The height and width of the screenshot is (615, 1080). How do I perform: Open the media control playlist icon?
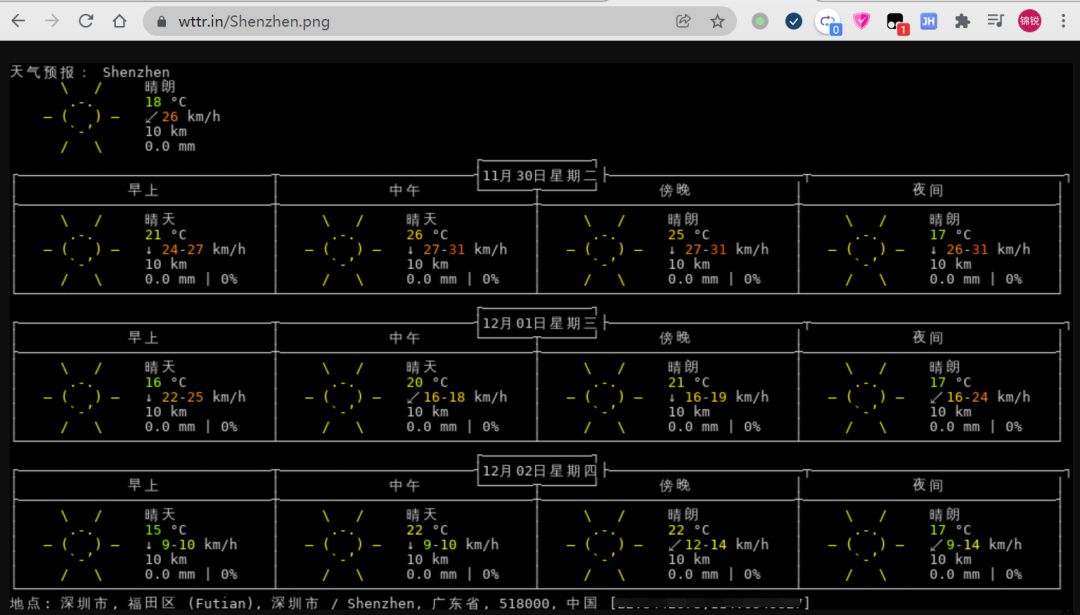[x=996, y=21]
